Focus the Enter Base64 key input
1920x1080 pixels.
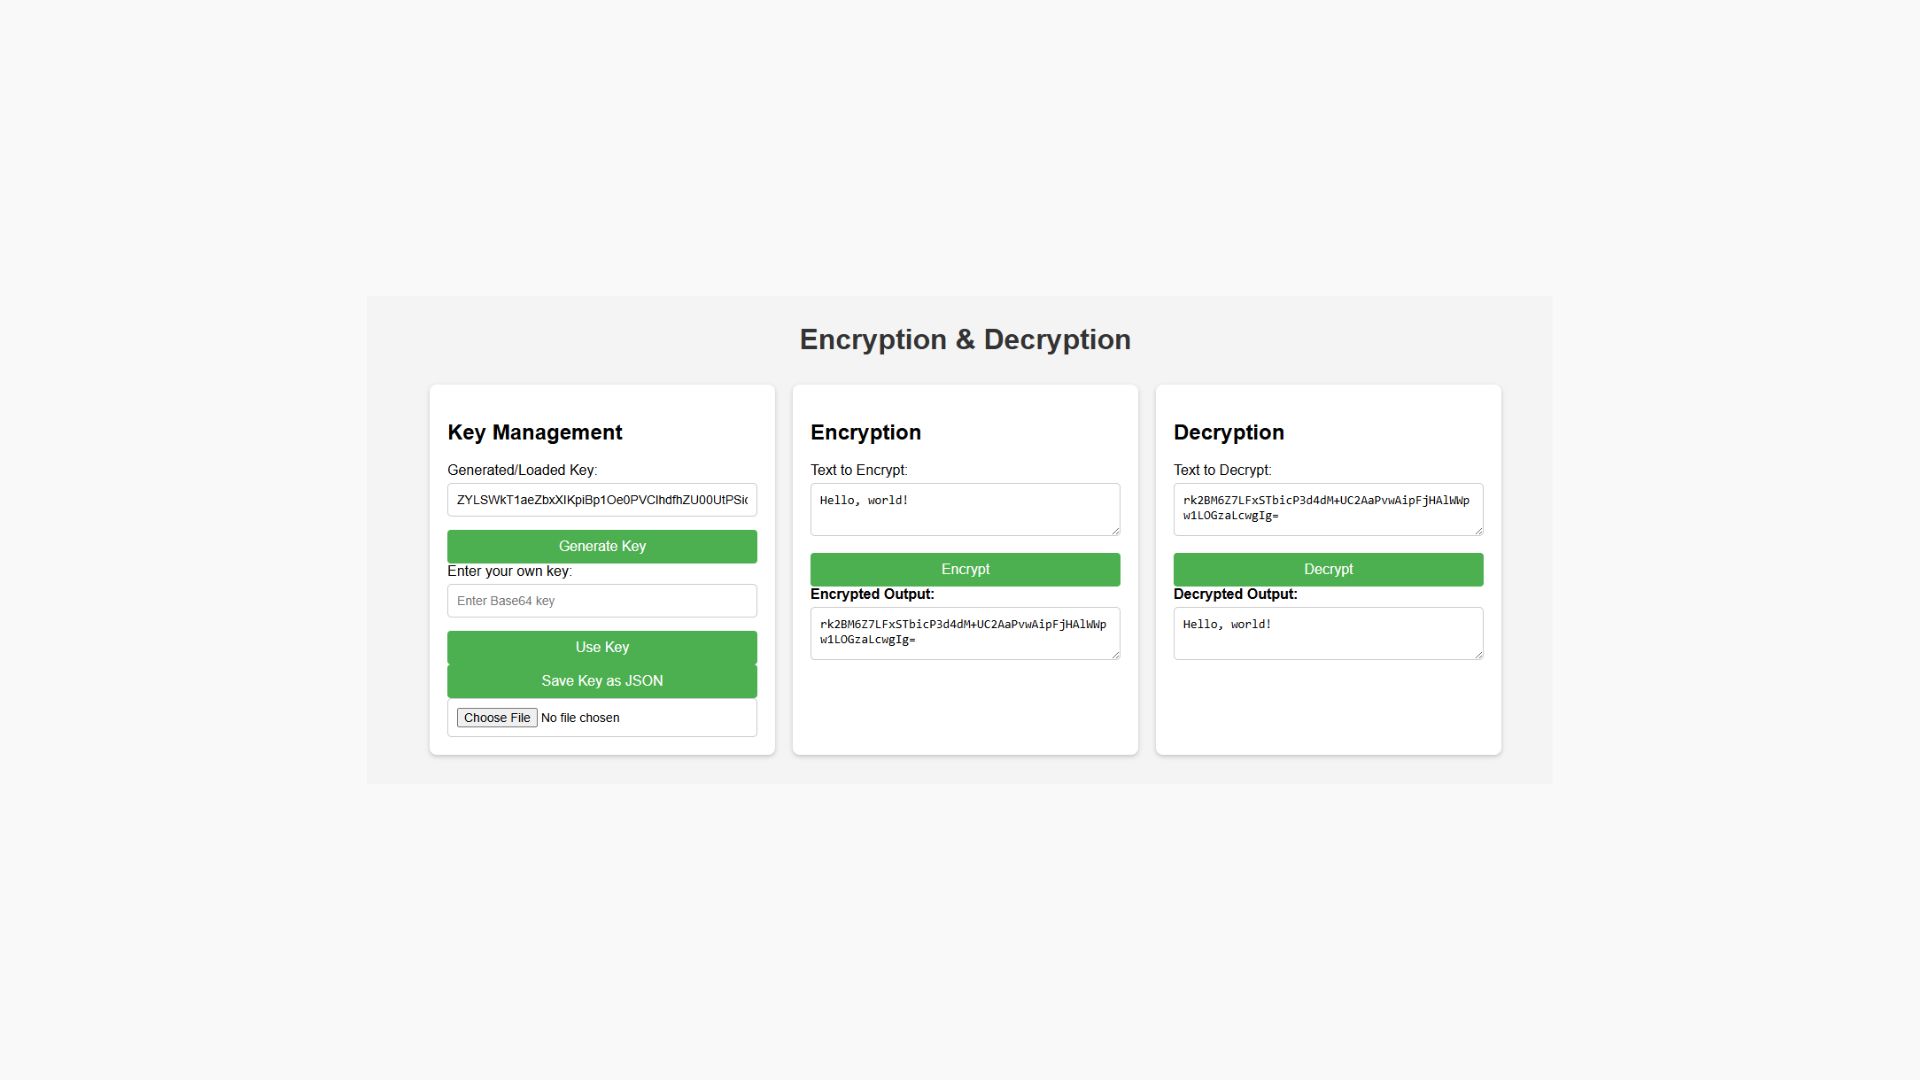[602, 601]
